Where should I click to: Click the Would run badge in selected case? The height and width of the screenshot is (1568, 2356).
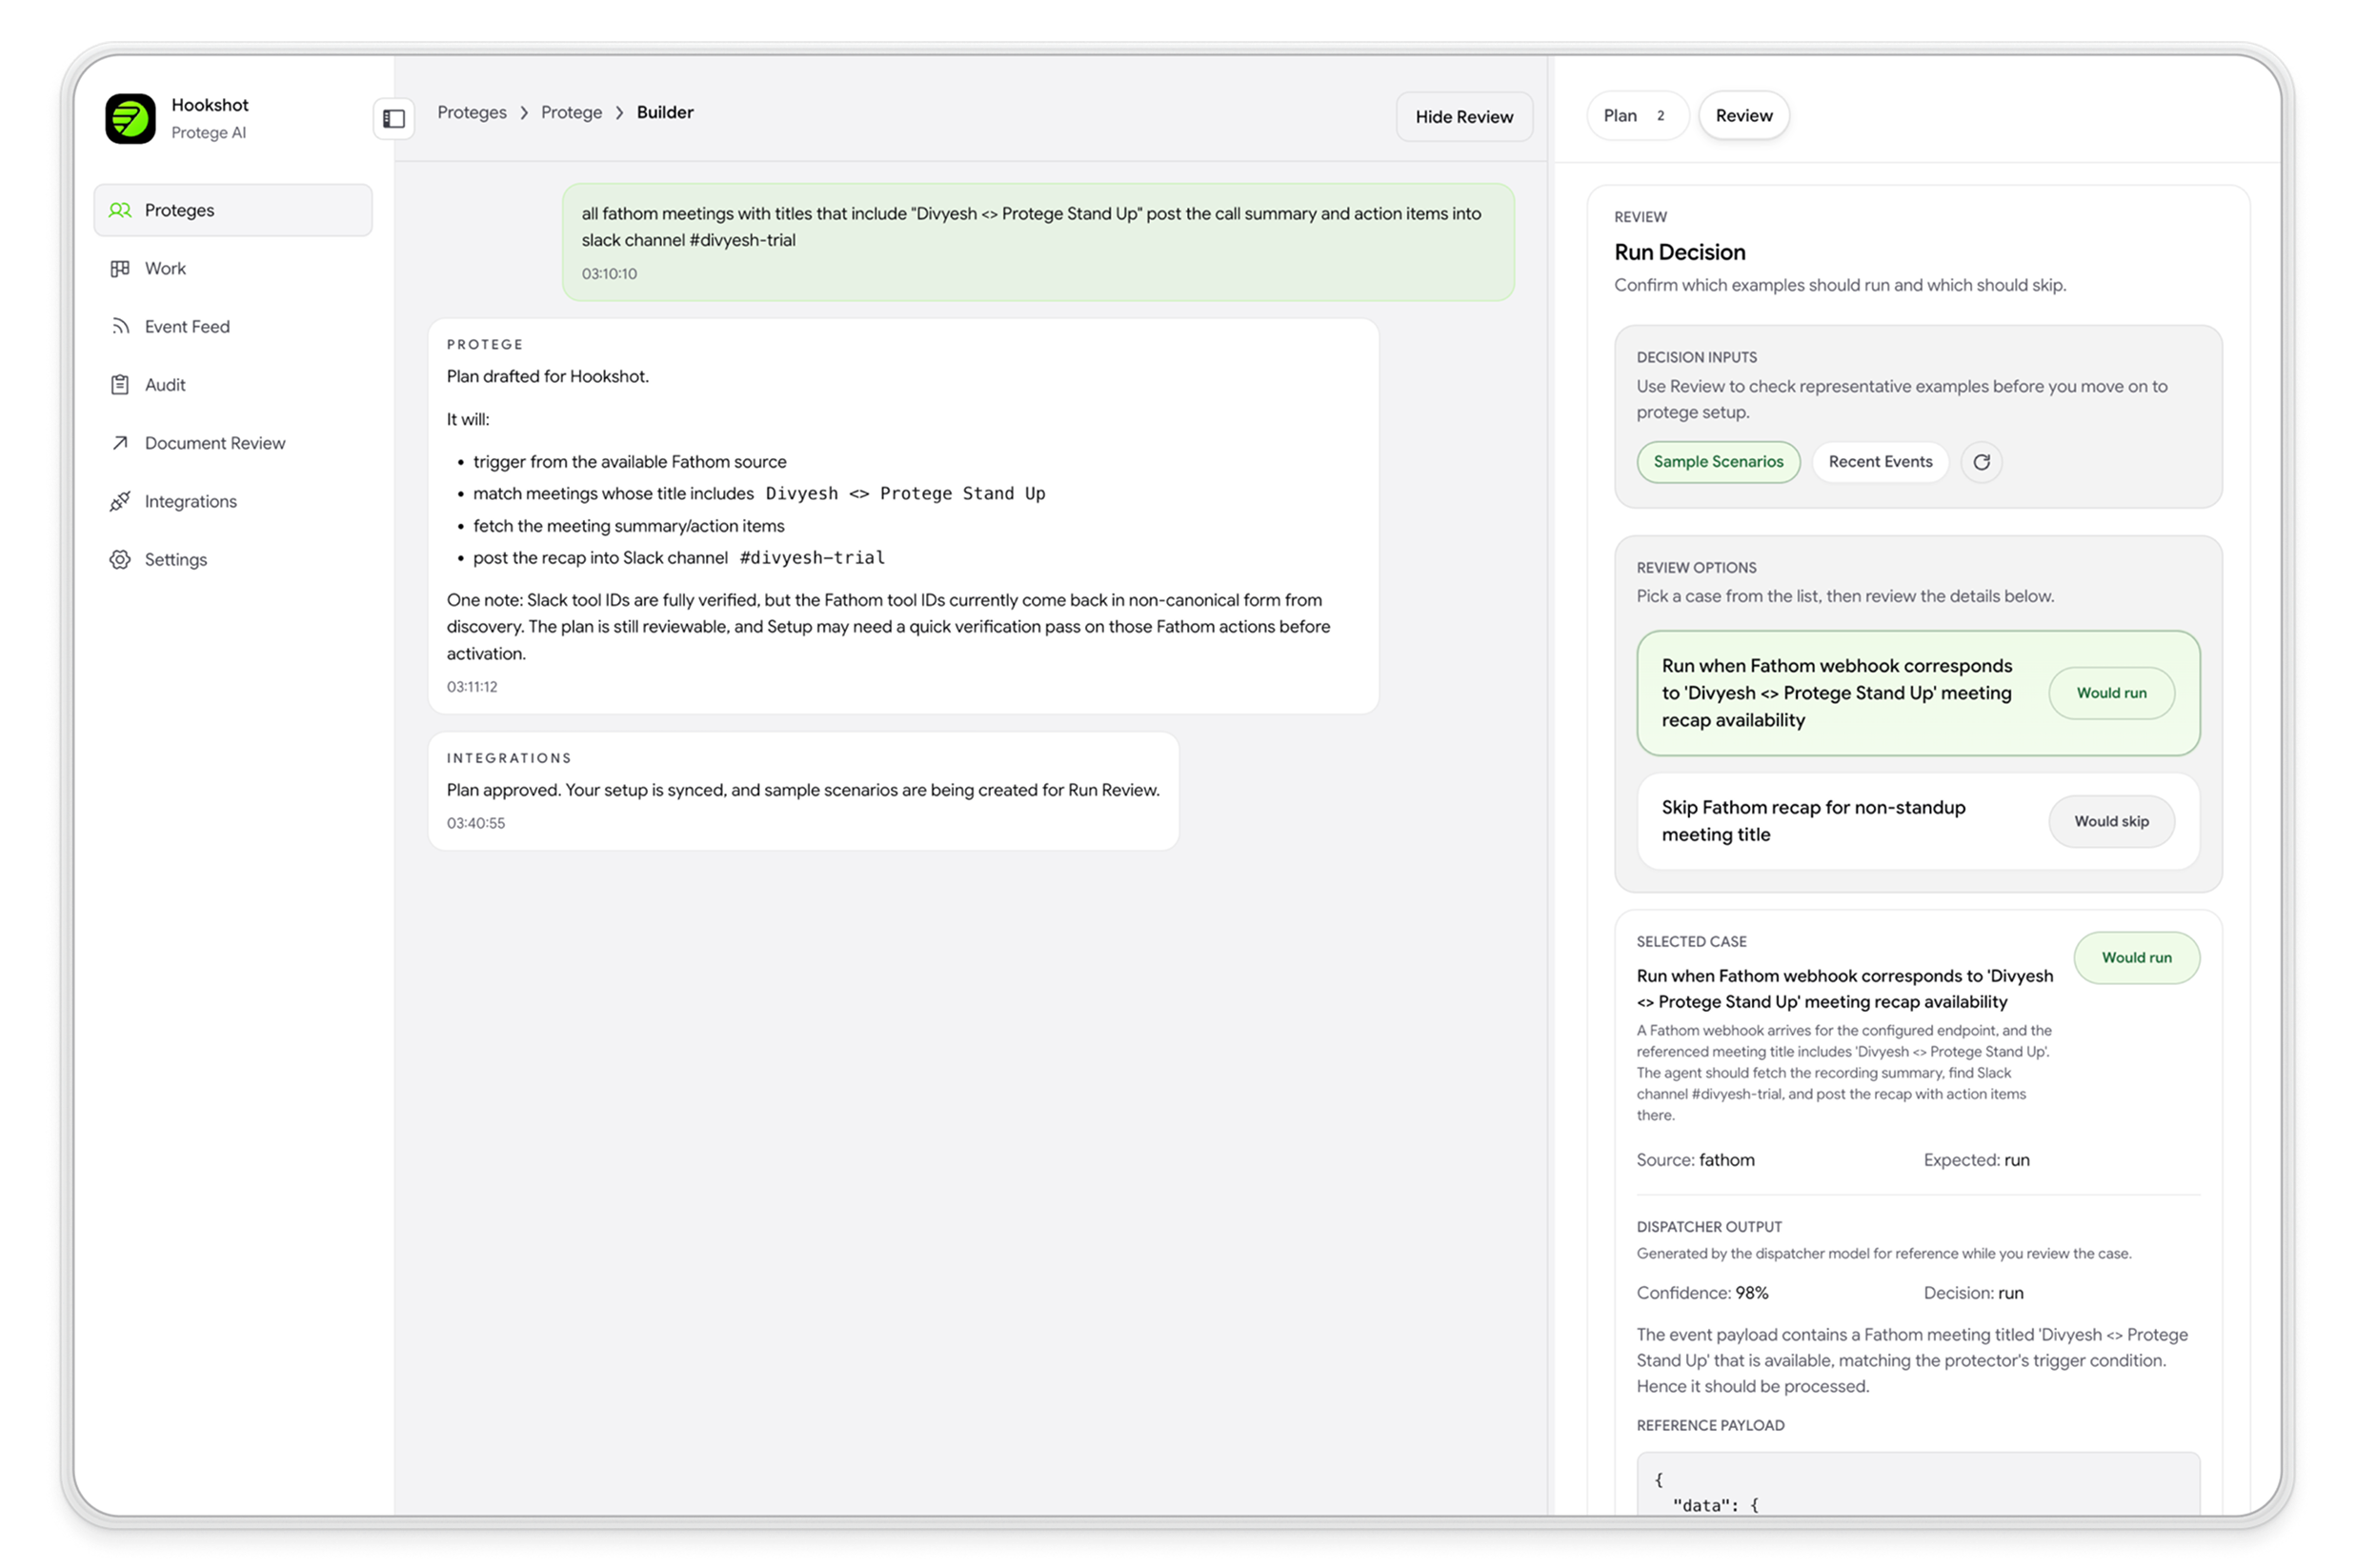click(2136, 958)
